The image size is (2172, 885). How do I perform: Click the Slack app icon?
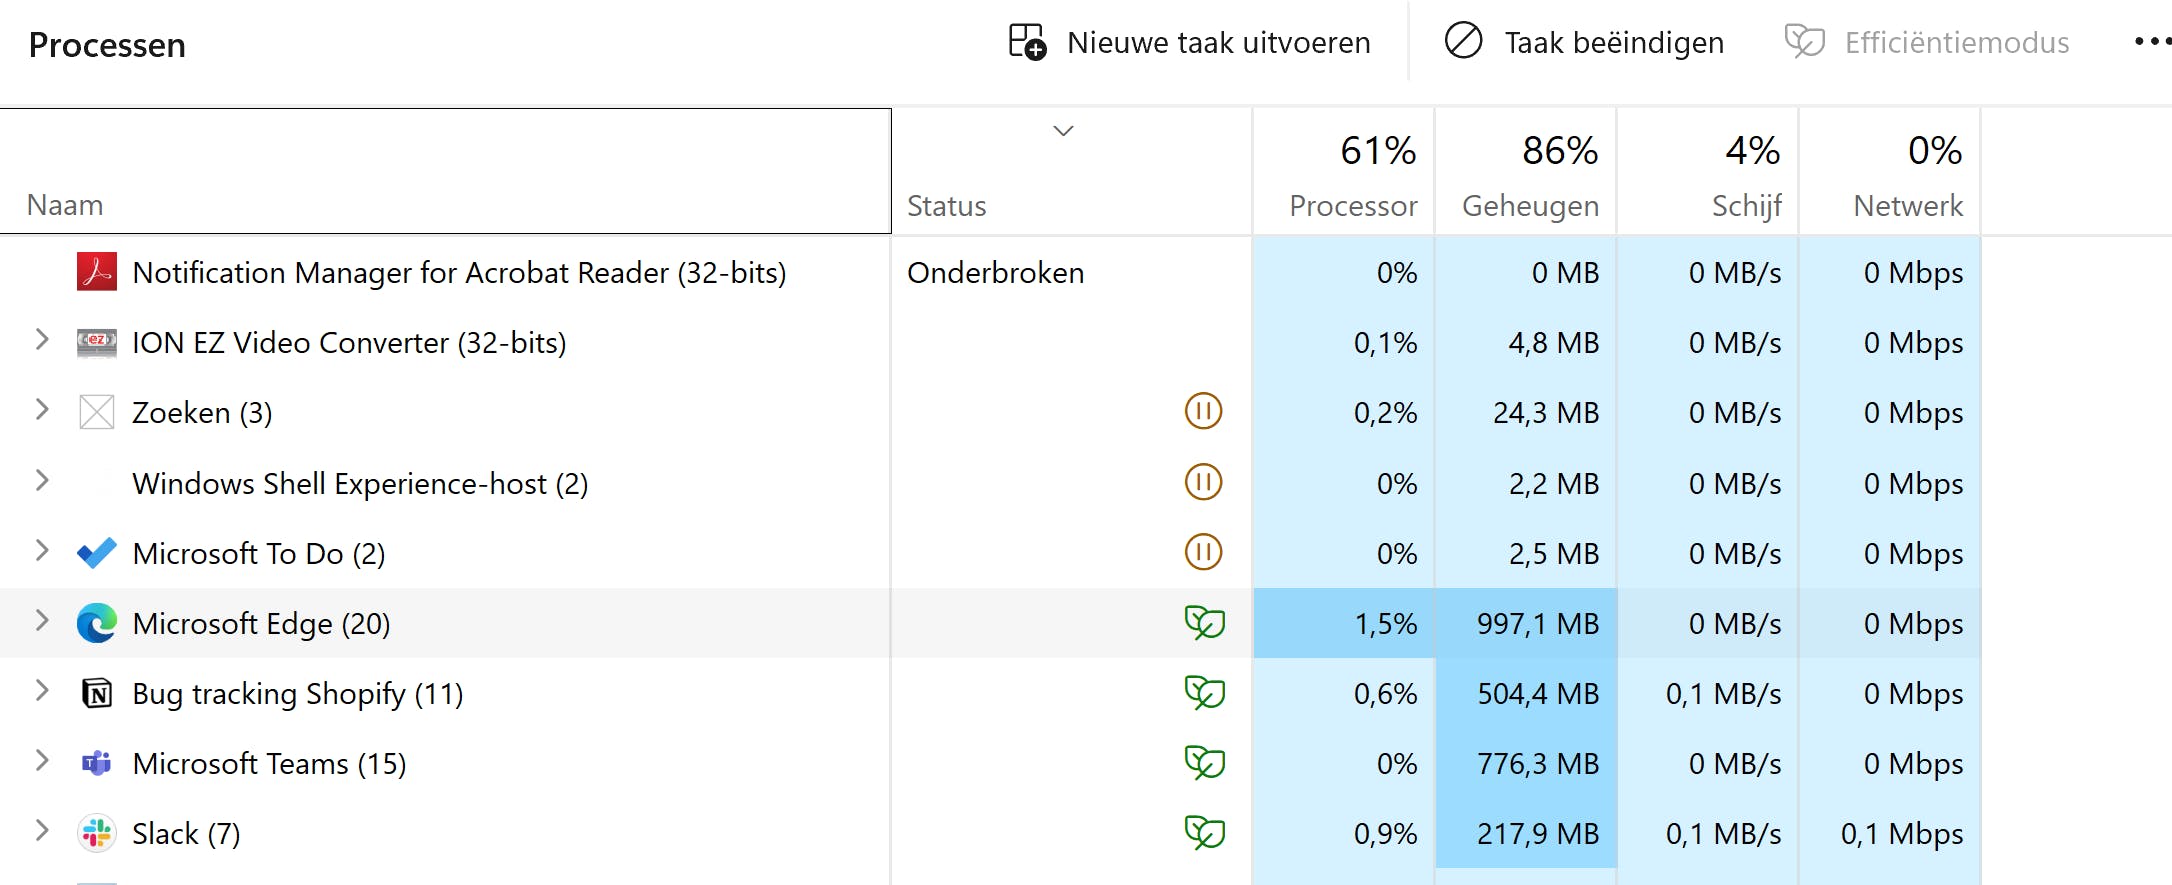(x=97, y=833)
